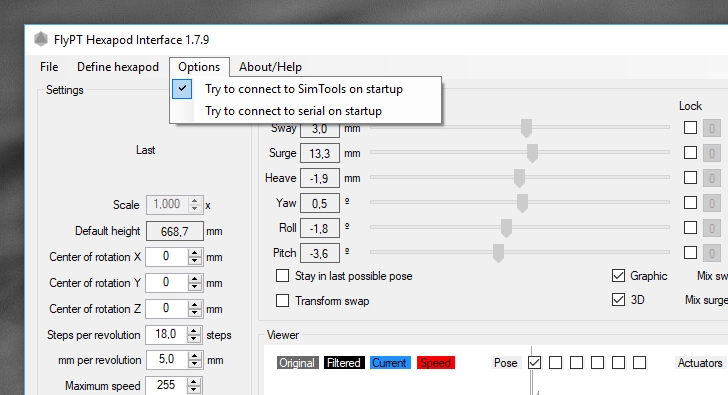Viewport: 728px width, 395px height.
Task: Click the Heave slider thumb
Action: [x=519, y=178]
